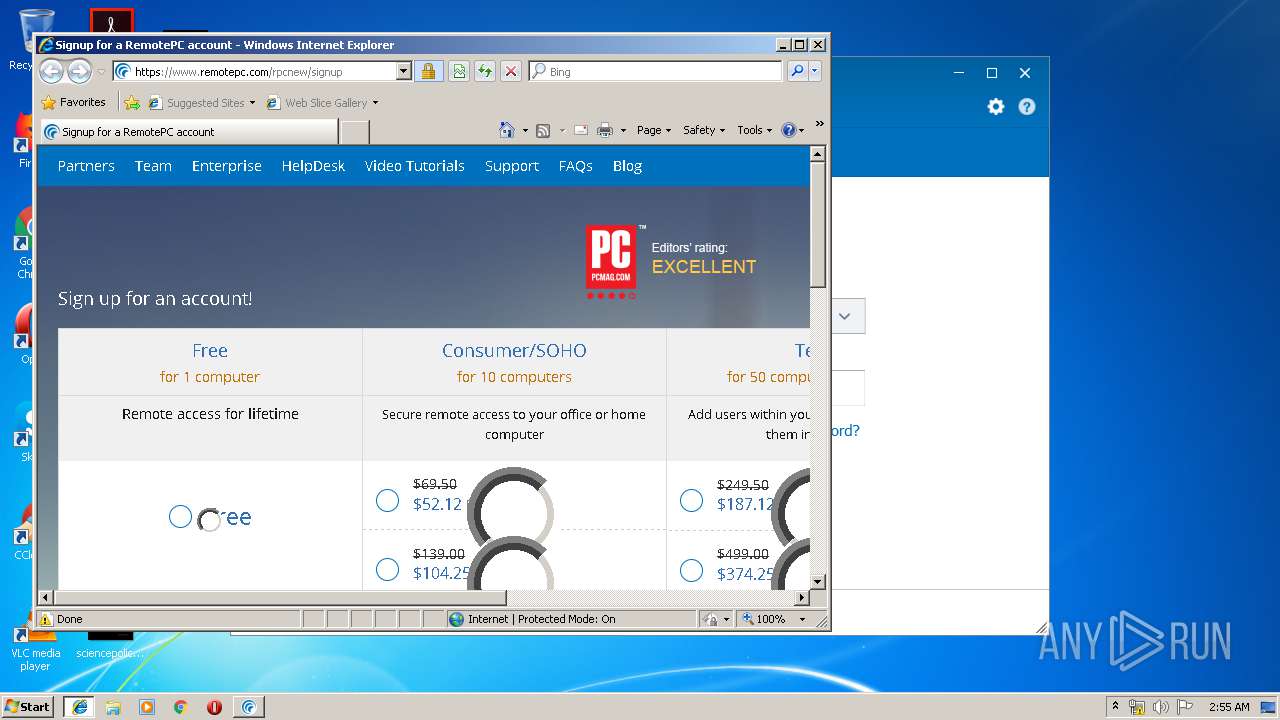Click the help icon in background window
The image size is (1280, 720).
point(1027,106)
